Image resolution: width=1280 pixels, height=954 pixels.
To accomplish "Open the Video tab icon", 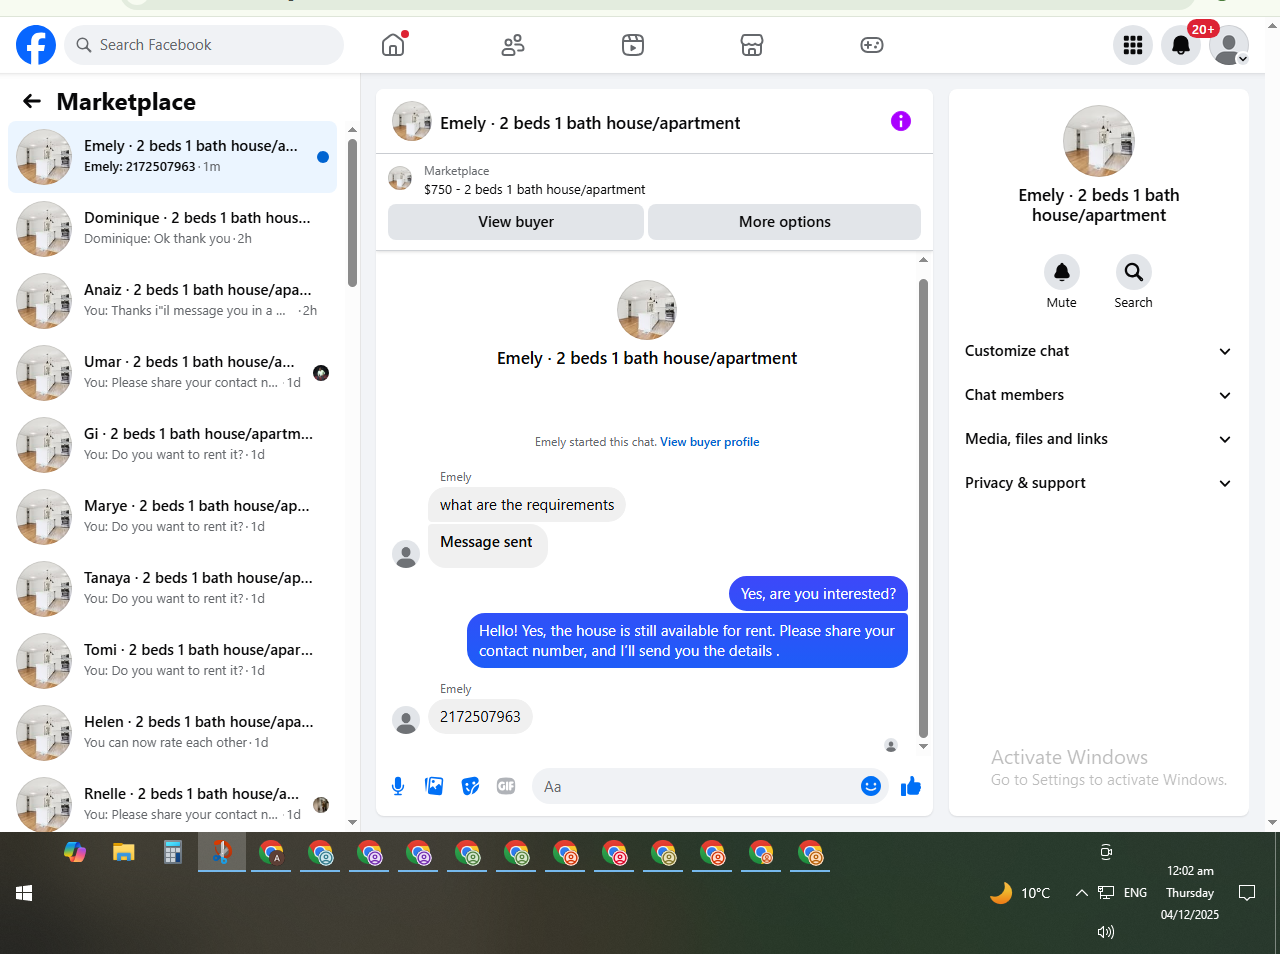I will [633, 45].
